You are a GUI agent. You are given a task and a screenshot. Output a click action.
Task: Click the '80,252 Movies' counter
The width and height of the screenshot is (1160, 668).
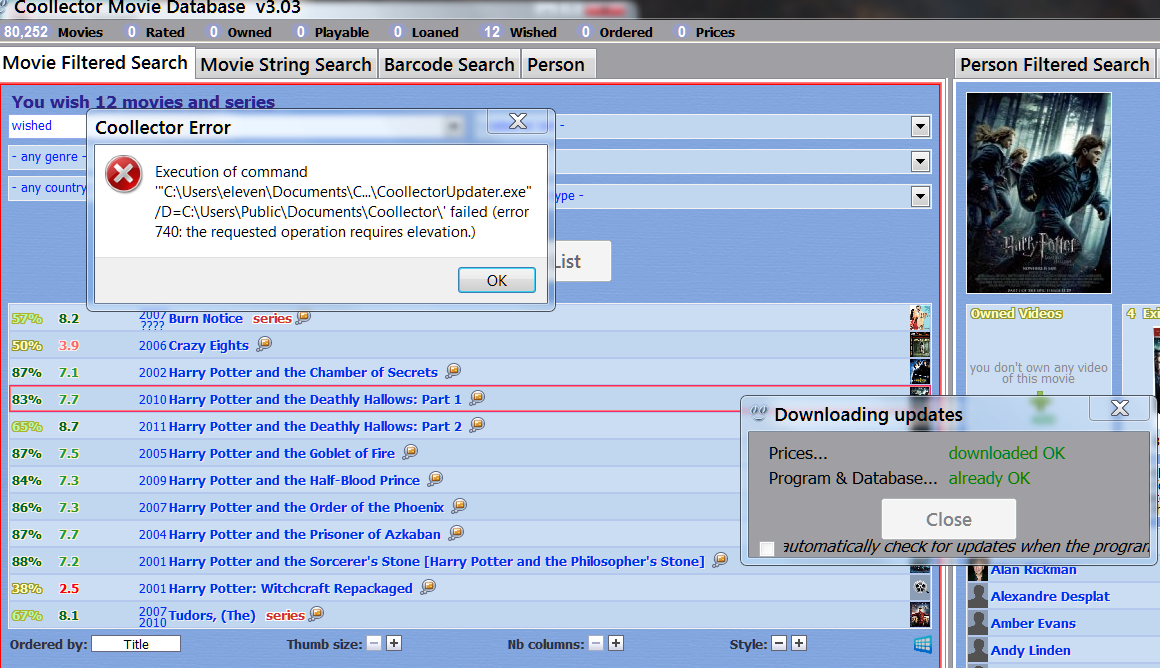[53, 33]
